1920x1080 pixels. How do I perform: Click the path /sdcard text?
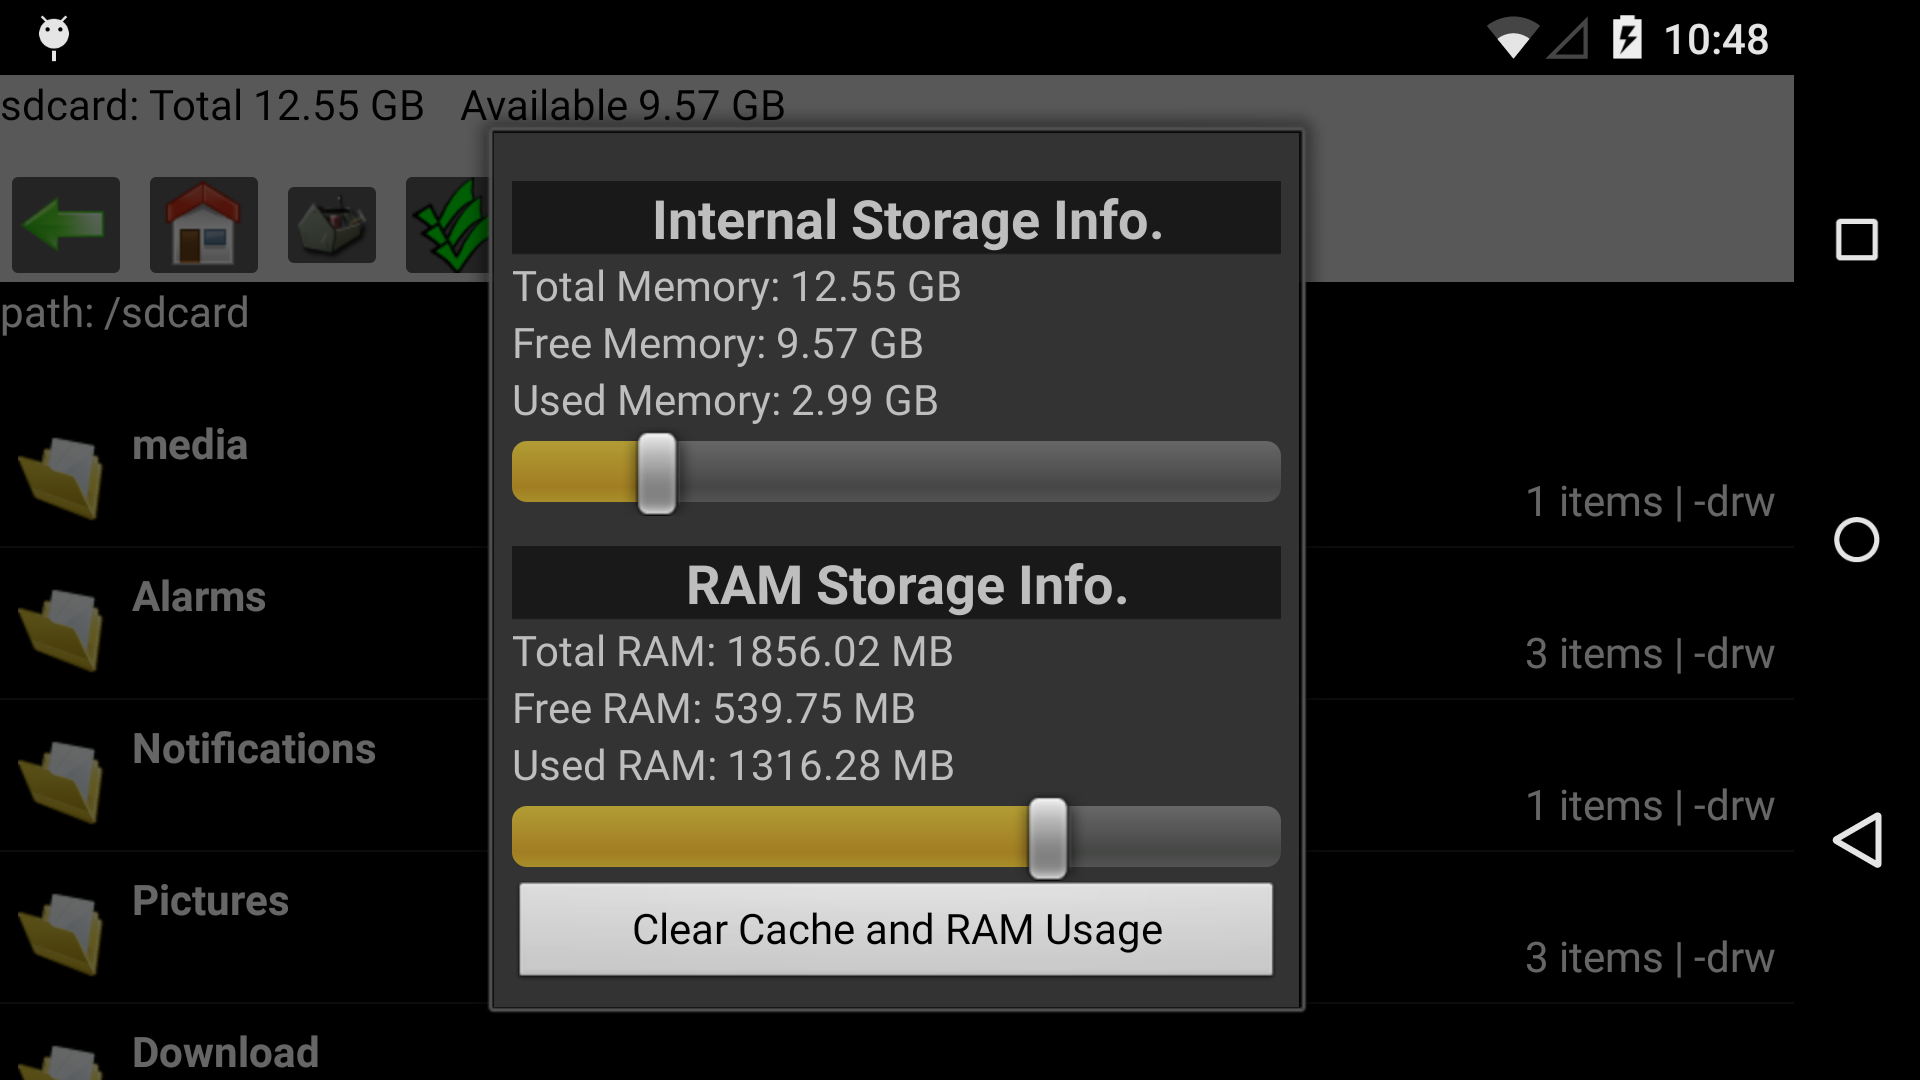point(124,313)
